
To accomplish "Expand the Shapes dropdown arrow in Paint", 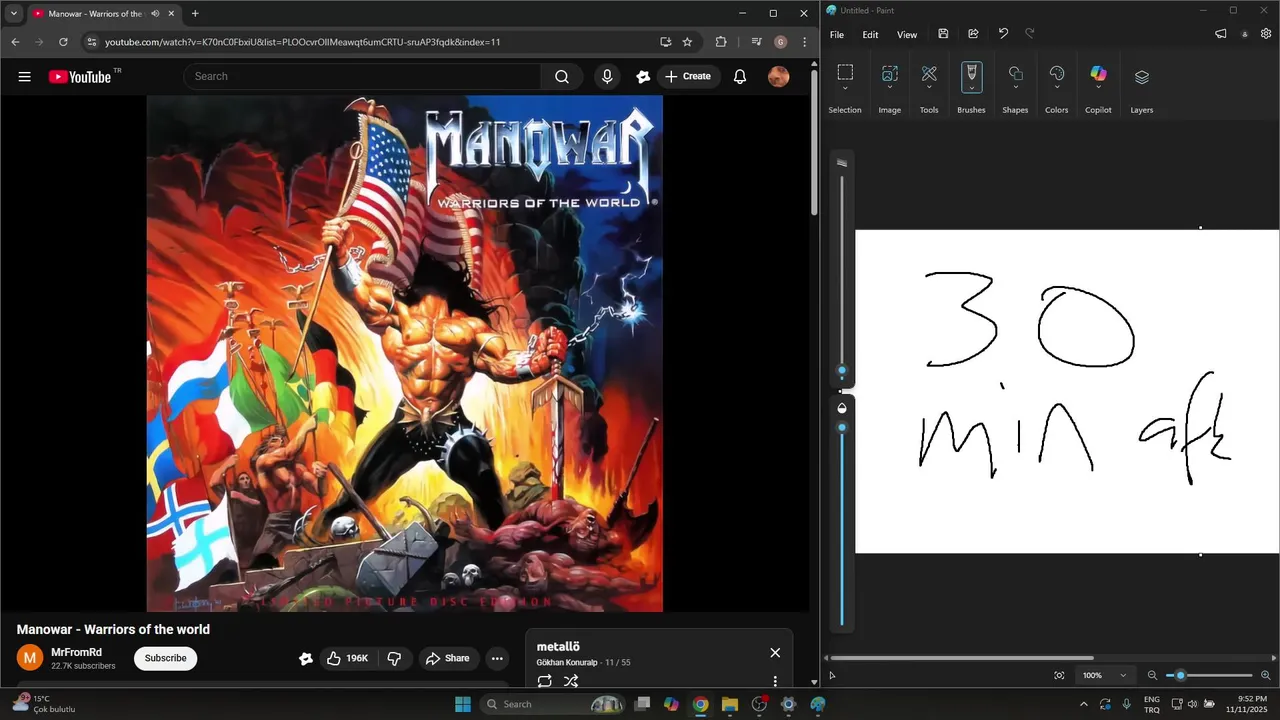I will coord(1015,88).
